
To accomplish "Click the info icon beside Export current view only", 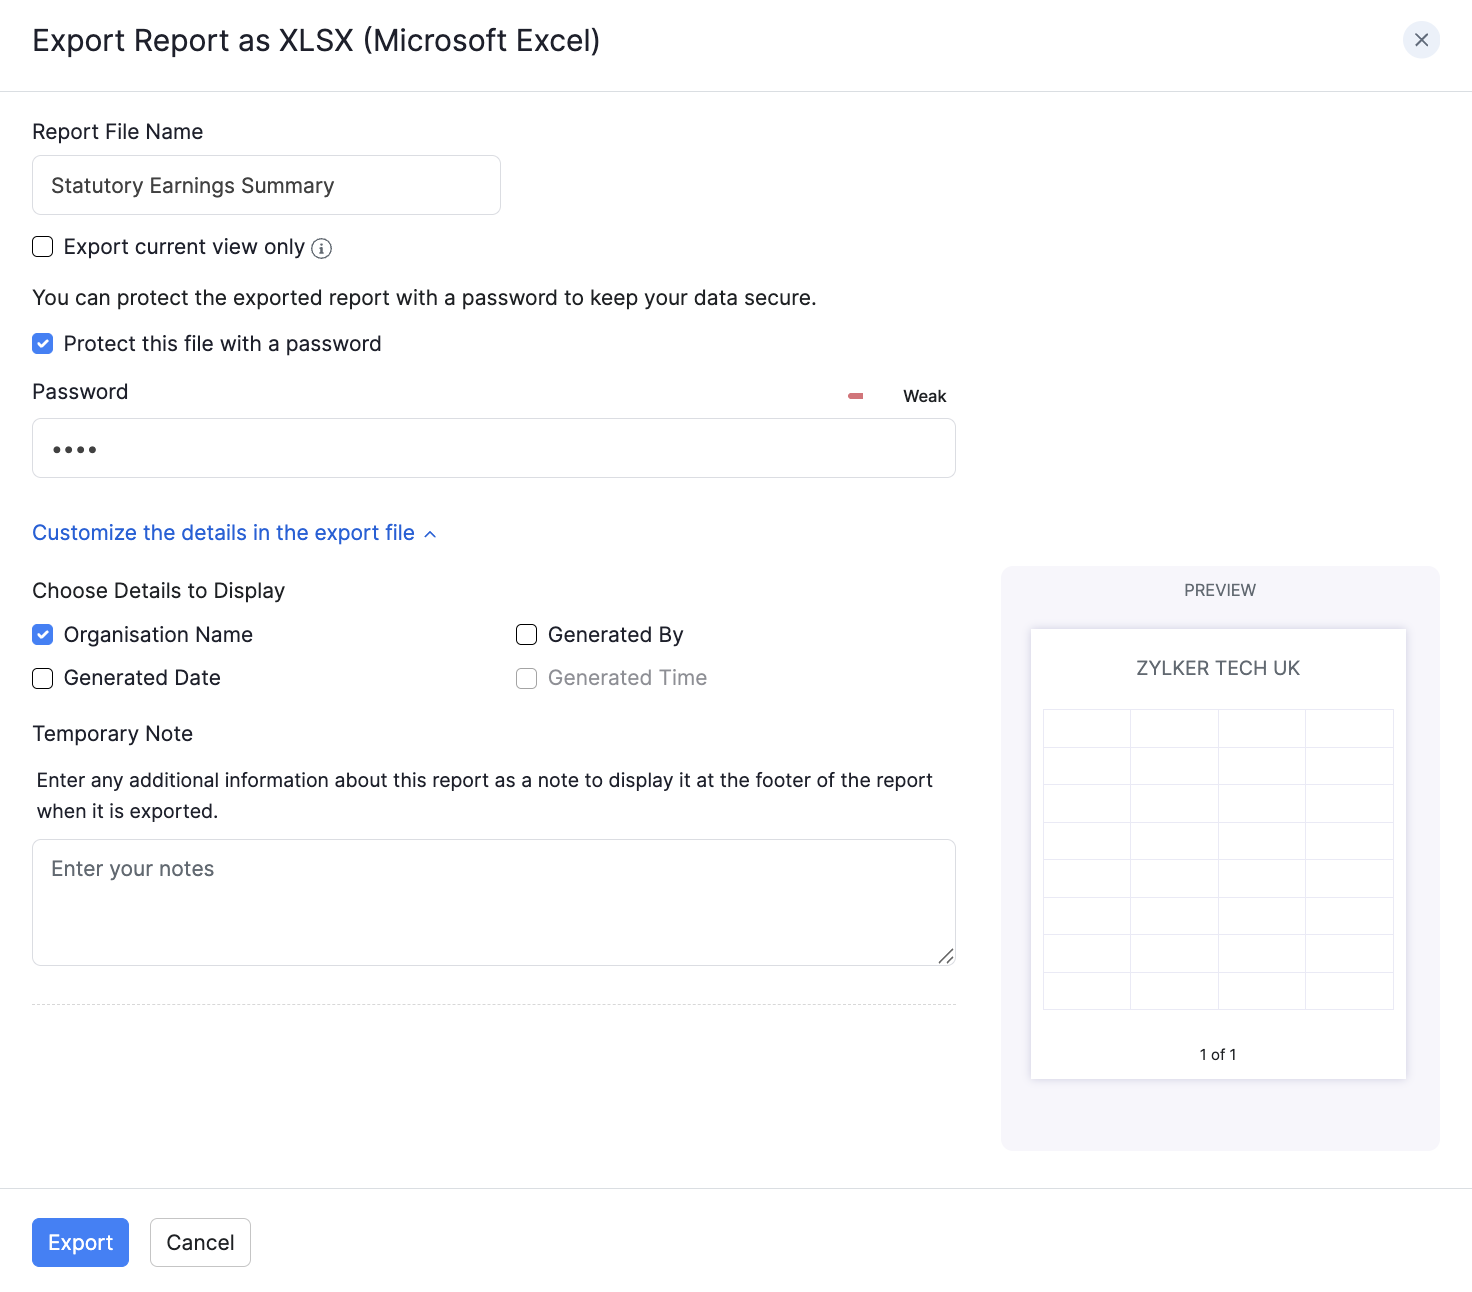I will point(321,249).
